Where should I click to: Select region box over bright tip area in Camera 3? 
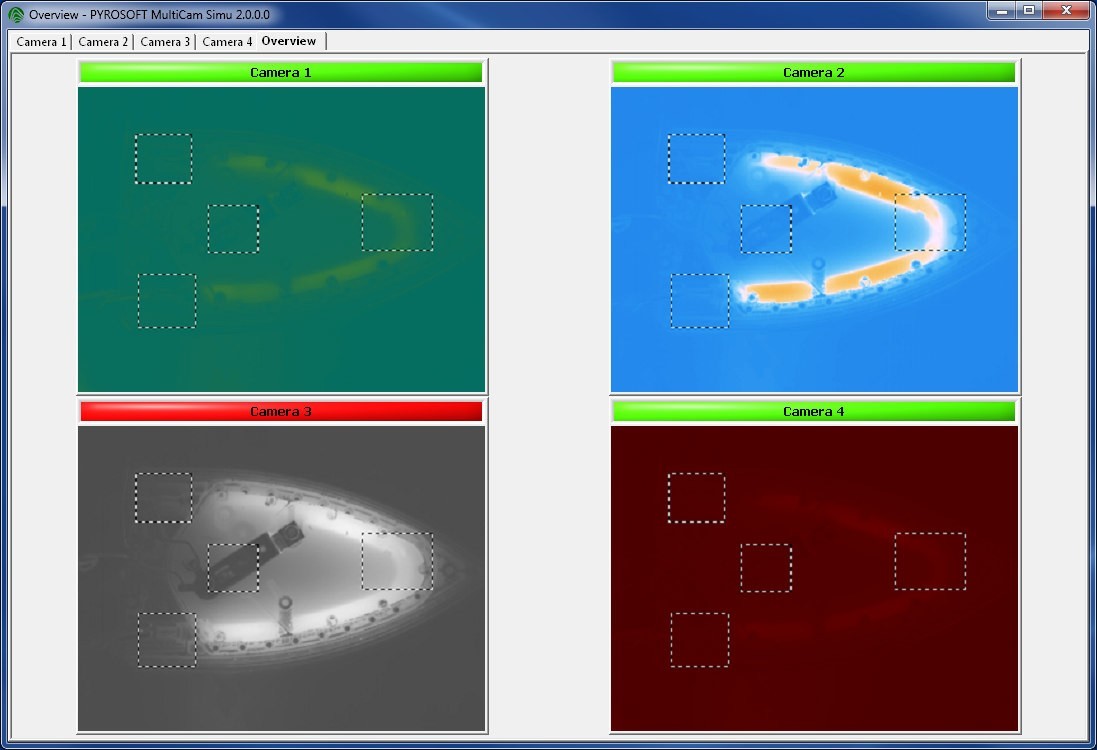(397, 561)
